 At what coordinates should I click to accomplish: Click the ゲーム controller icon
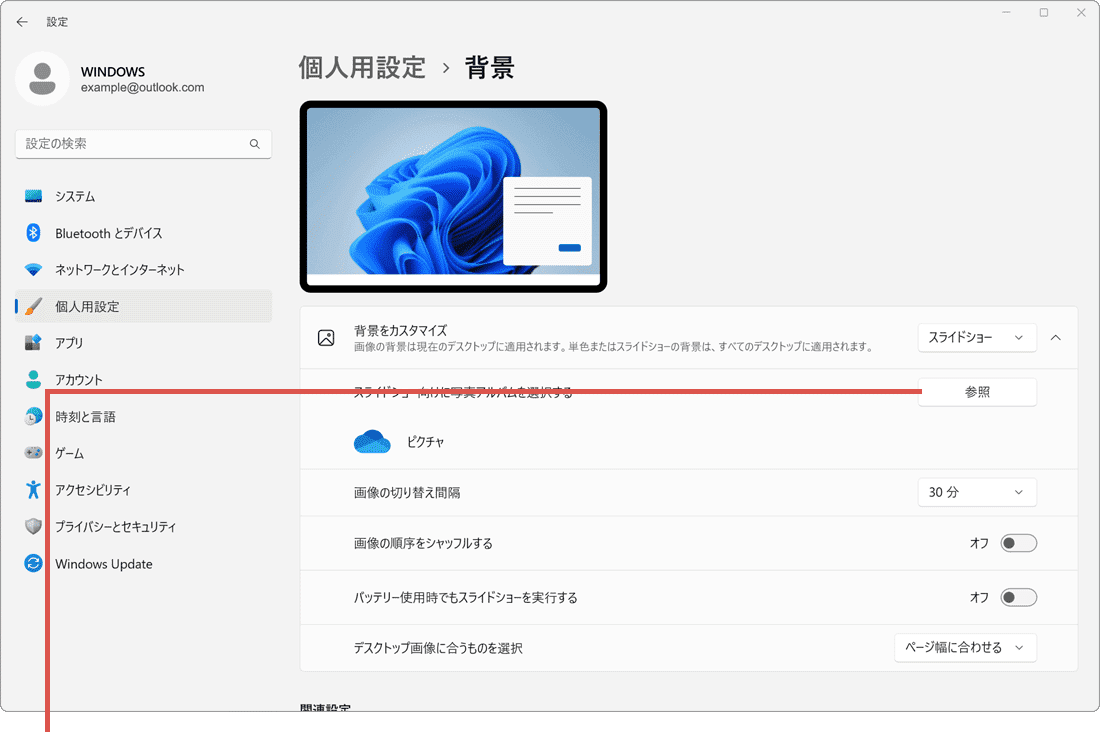tap(33, 453)
